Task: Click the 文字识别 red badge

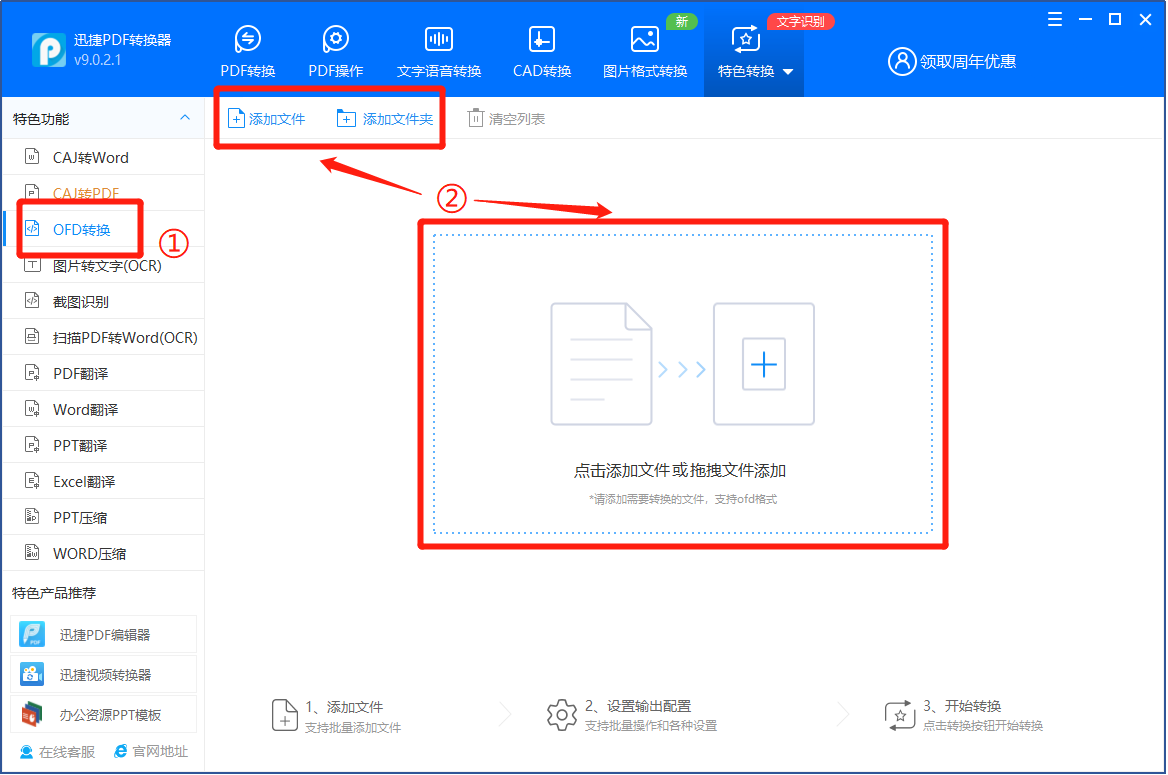Action: [801, 22]
